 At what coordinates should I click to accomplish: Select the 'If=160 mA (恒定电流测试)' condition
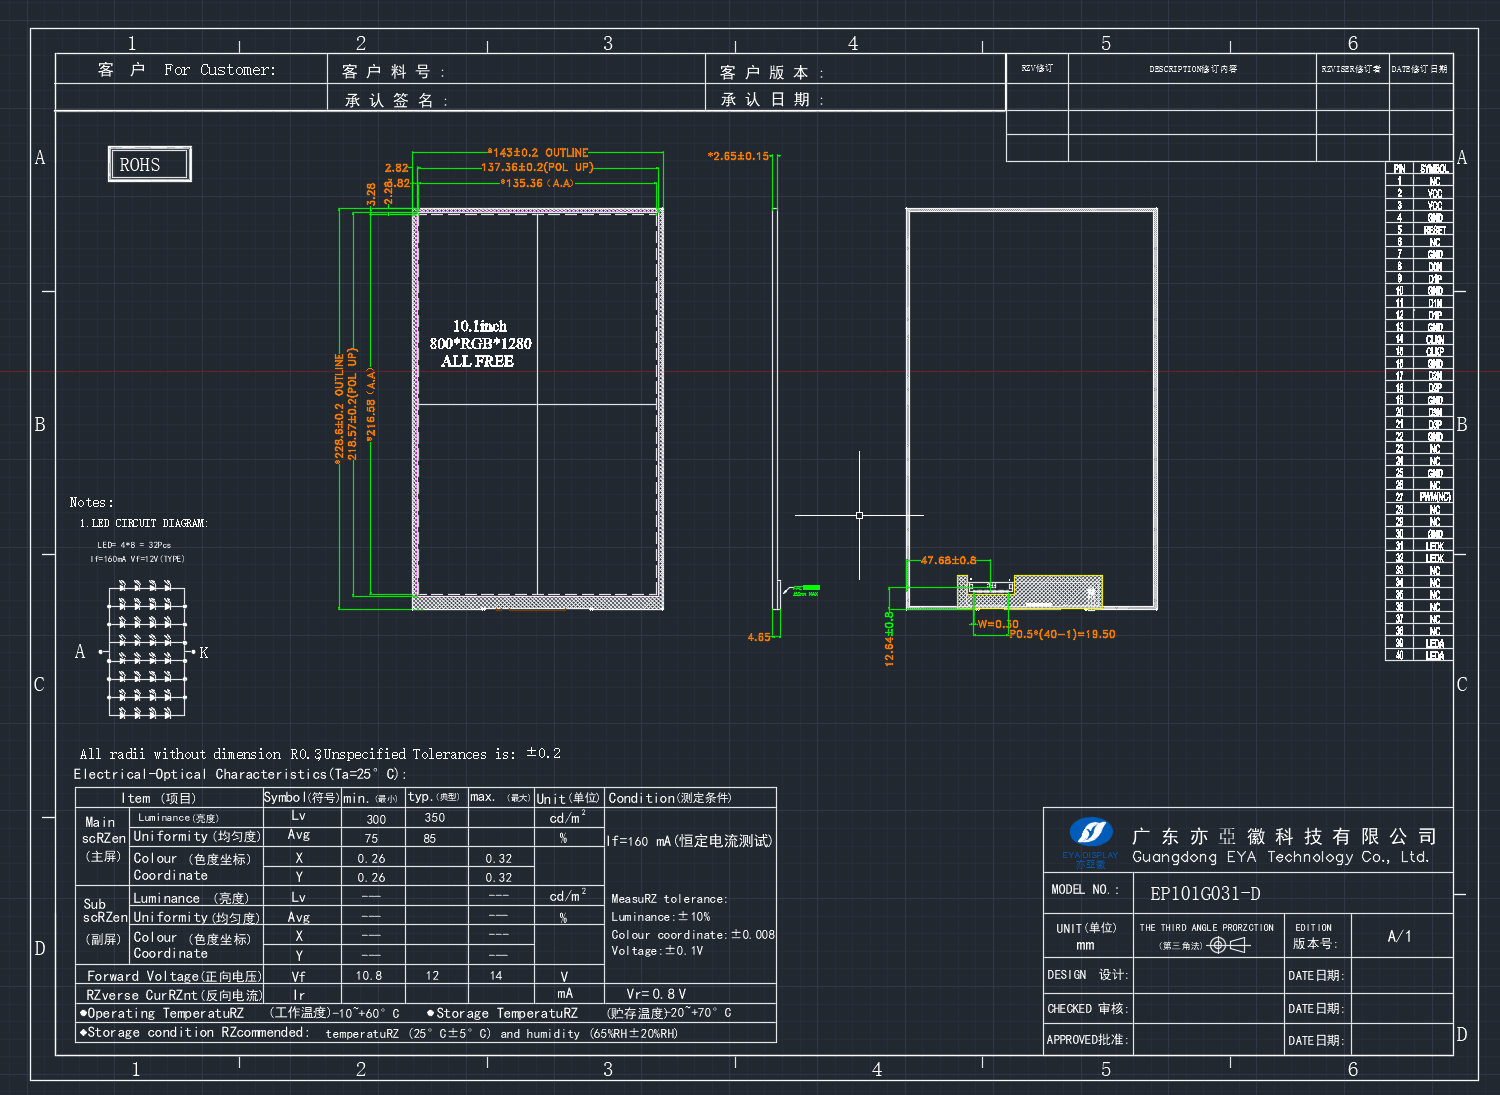(x=690, y=841)
